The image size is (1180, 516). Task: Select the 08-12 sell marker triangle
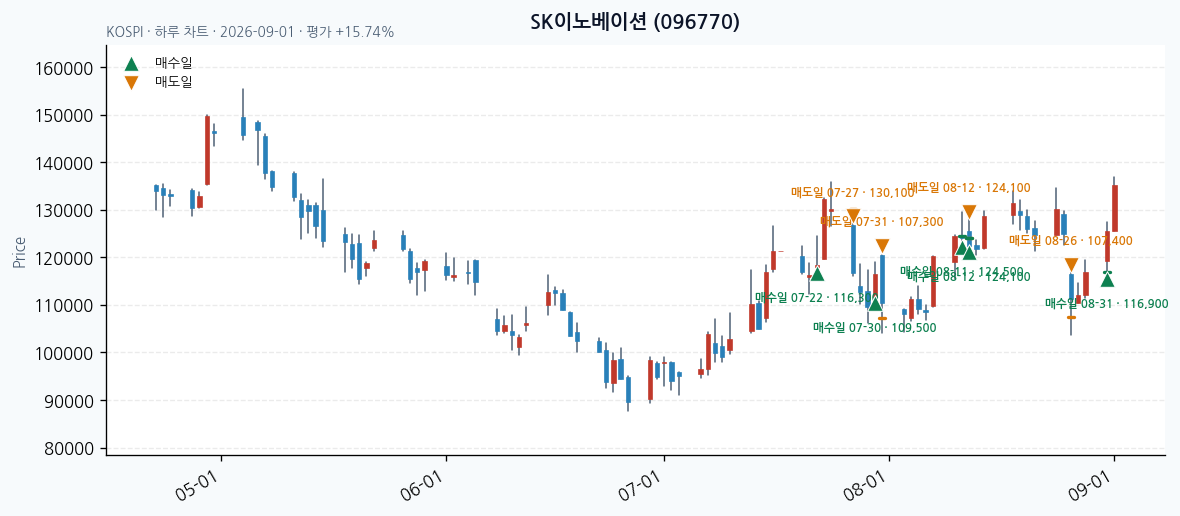click(969, 212)
